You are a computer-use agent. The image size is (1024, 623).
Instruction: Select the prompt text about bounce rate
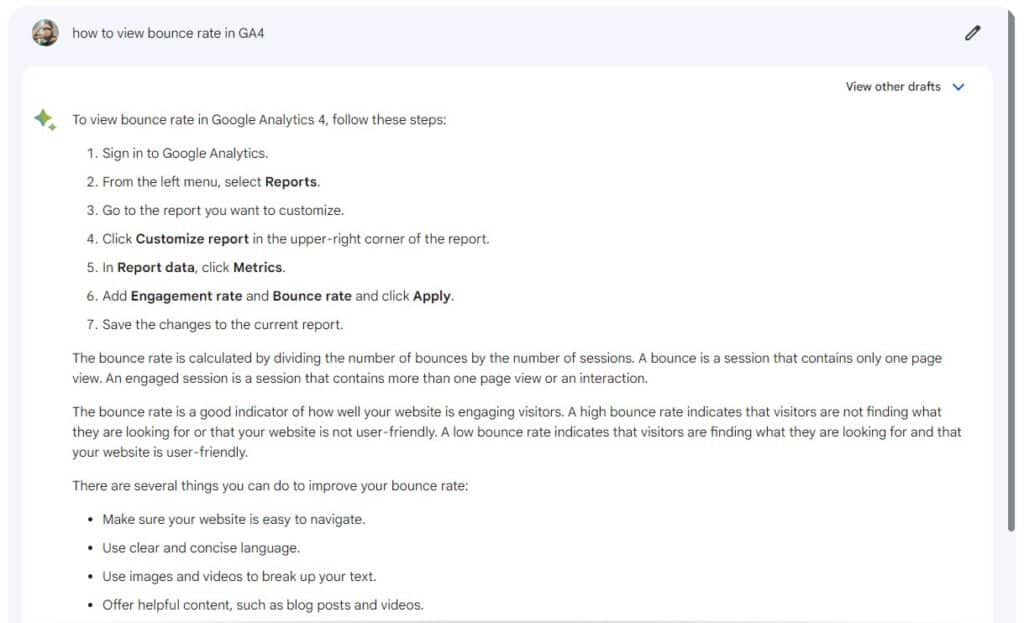click(168, 33)
